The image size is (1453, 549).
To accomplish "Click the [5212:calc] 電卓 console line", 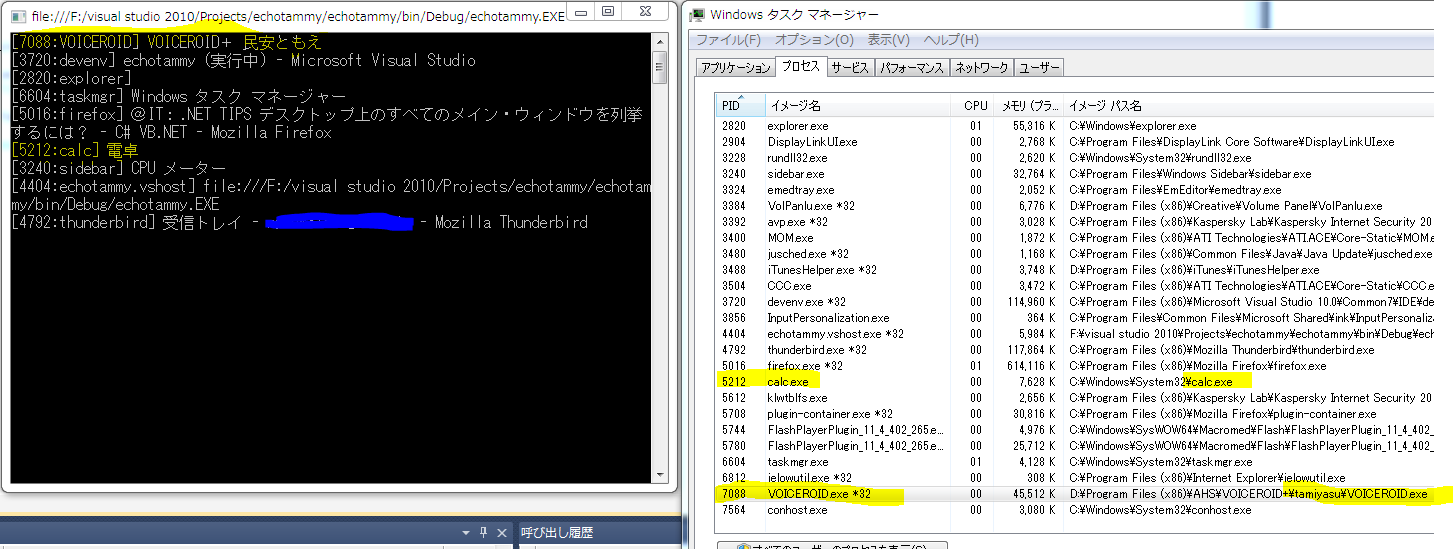I will [76, 150].
